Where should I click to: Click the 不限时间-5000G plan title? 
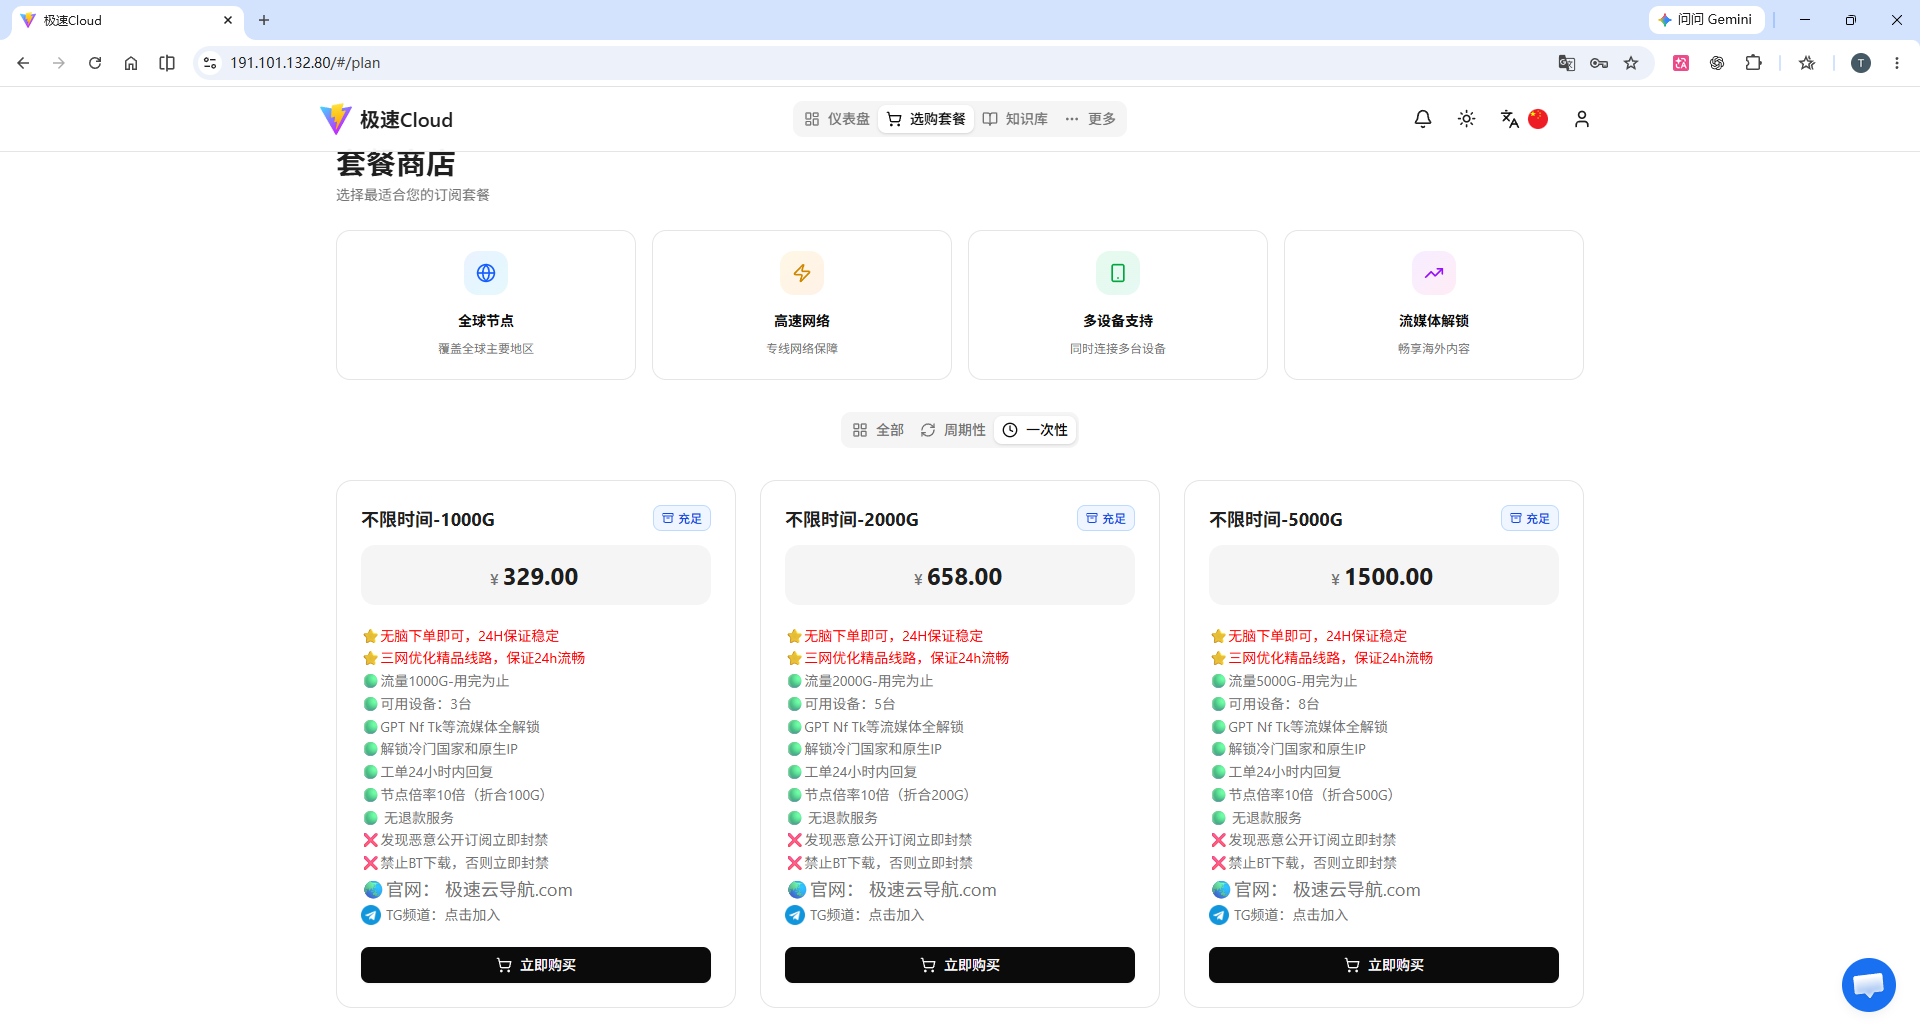[1276, 520]
